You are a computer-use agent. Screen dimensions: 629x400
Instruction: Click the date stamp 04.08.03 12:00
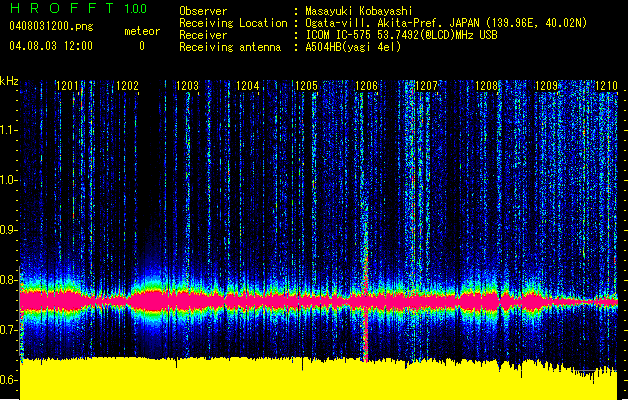51,46
